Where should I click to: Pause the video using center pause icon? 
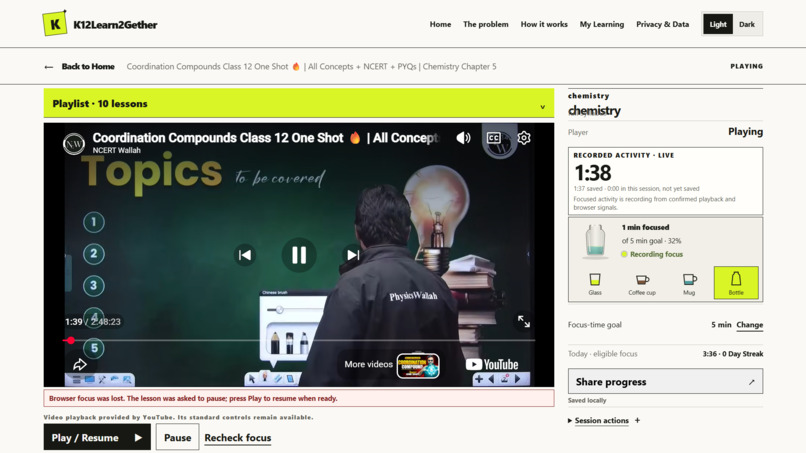point(299,255)
